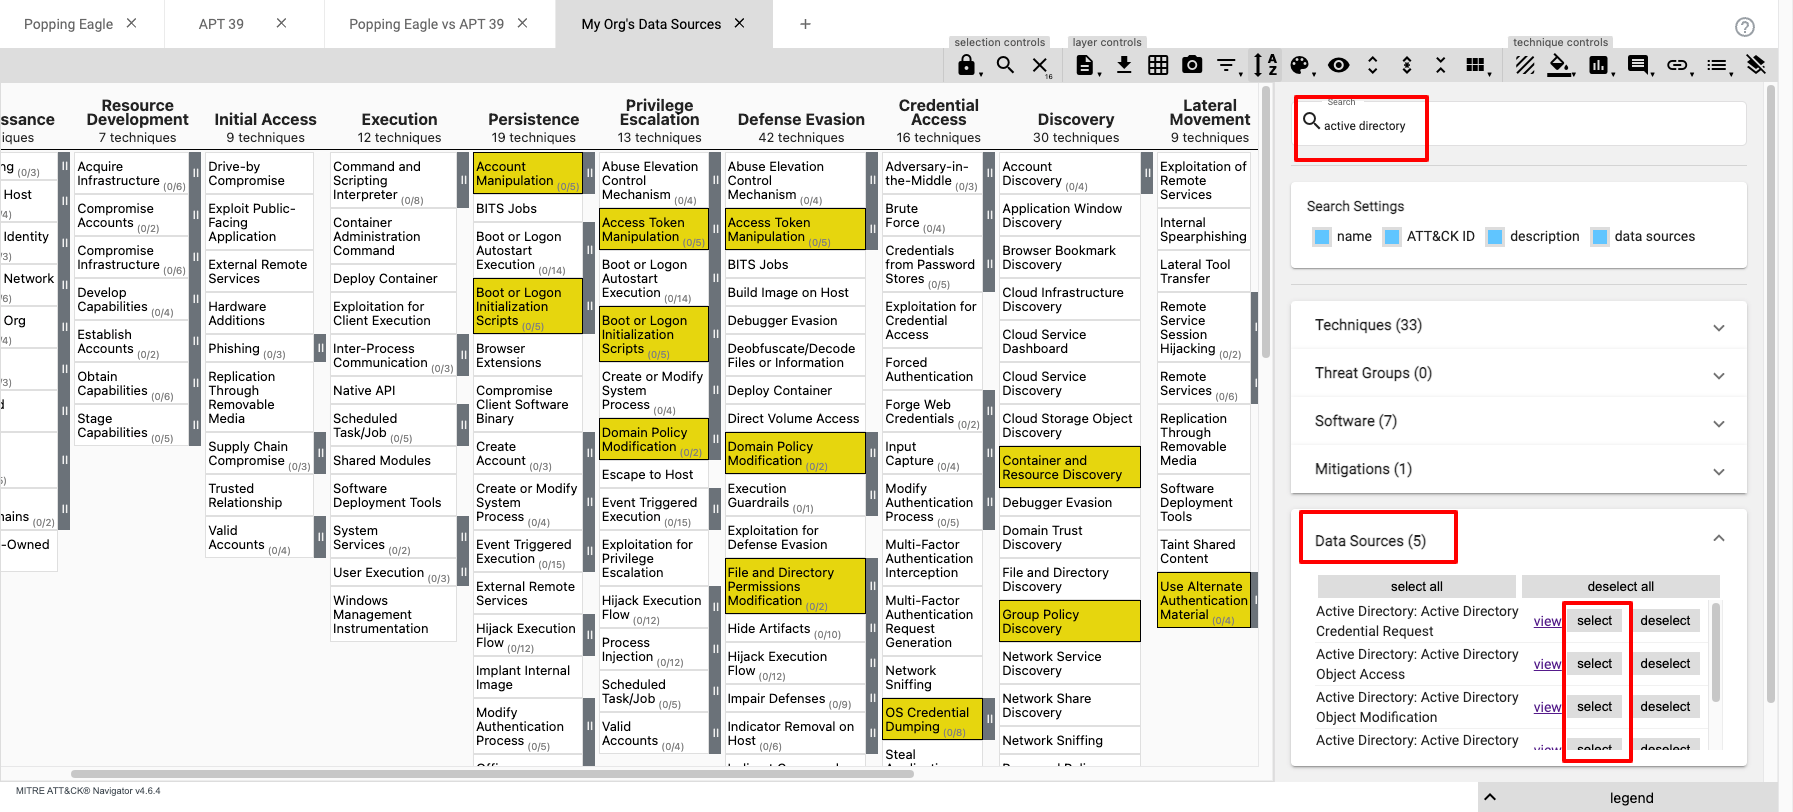Click the comment speech bubble icon
The height and width of the screenshot is (812, 1793).
tap(1638, 65)
